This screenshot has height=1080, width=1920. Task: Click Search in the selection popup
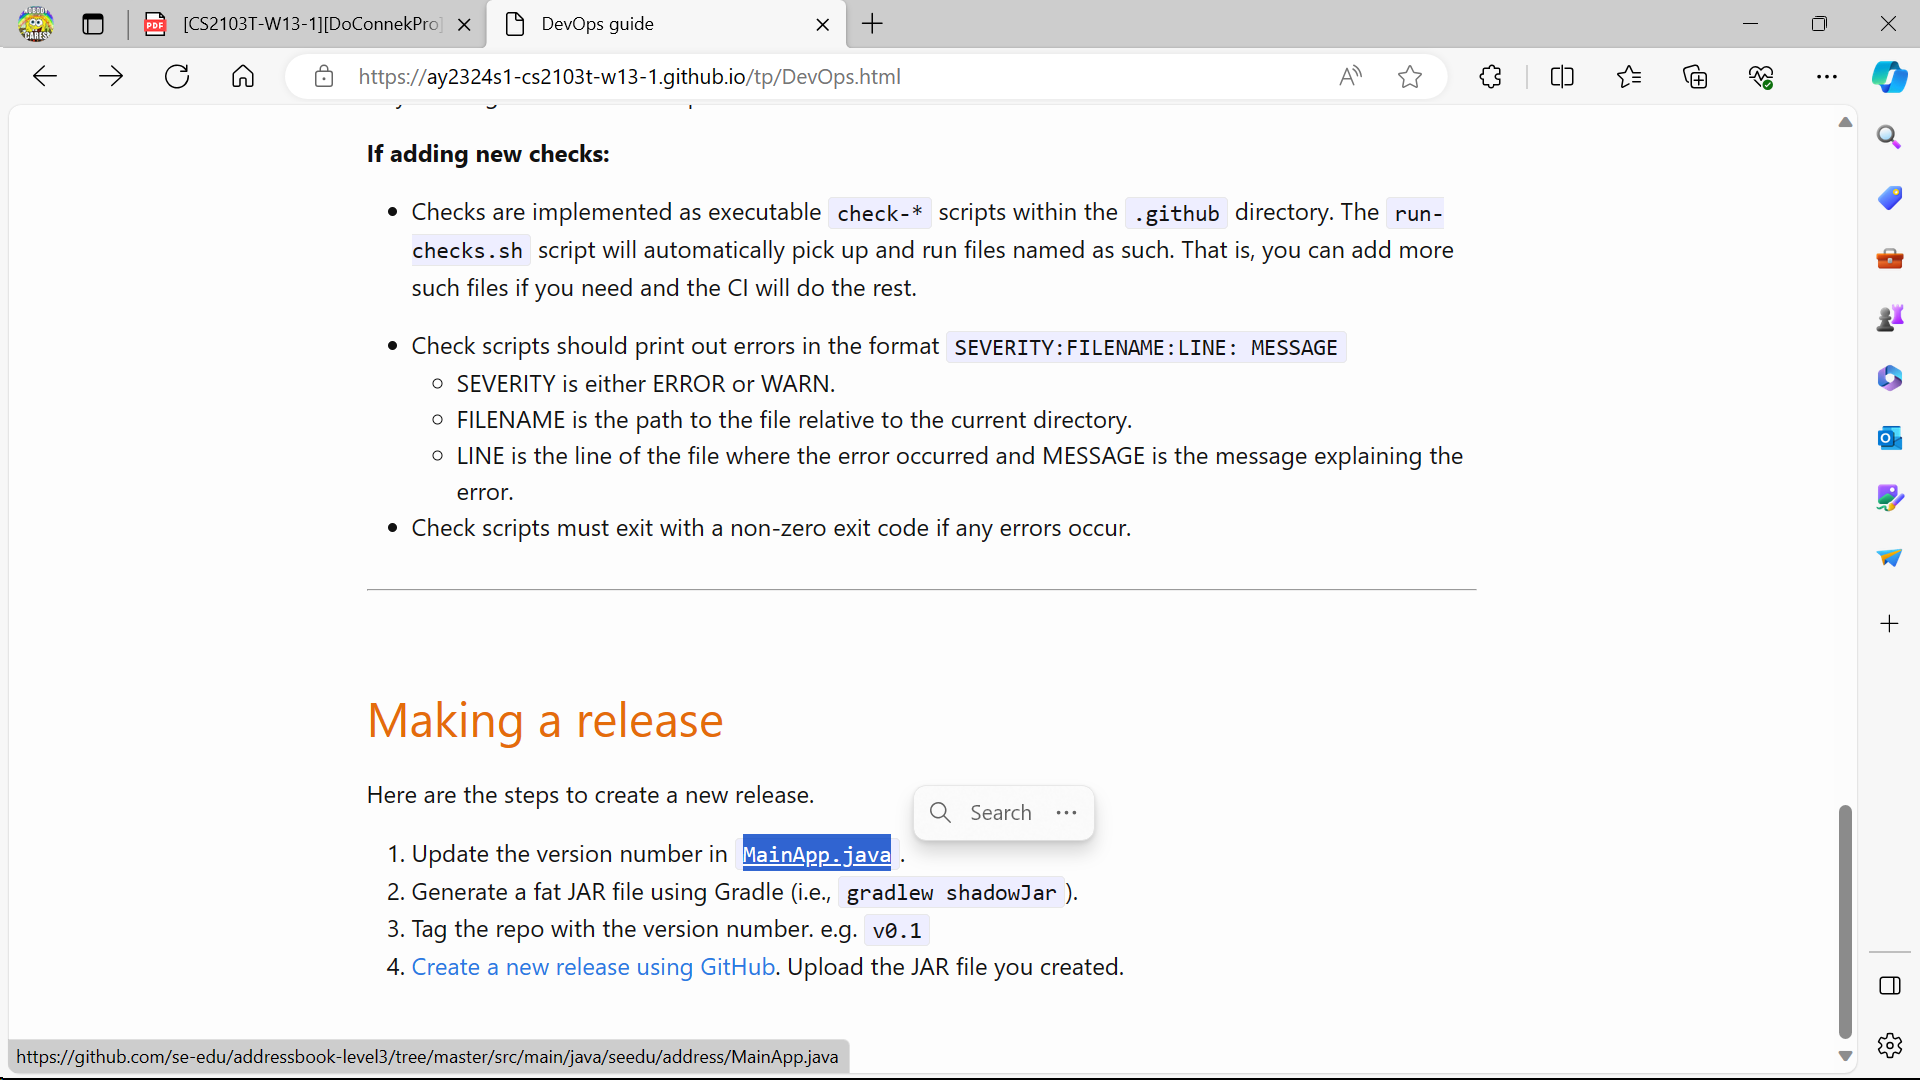(x=982, y=813)
